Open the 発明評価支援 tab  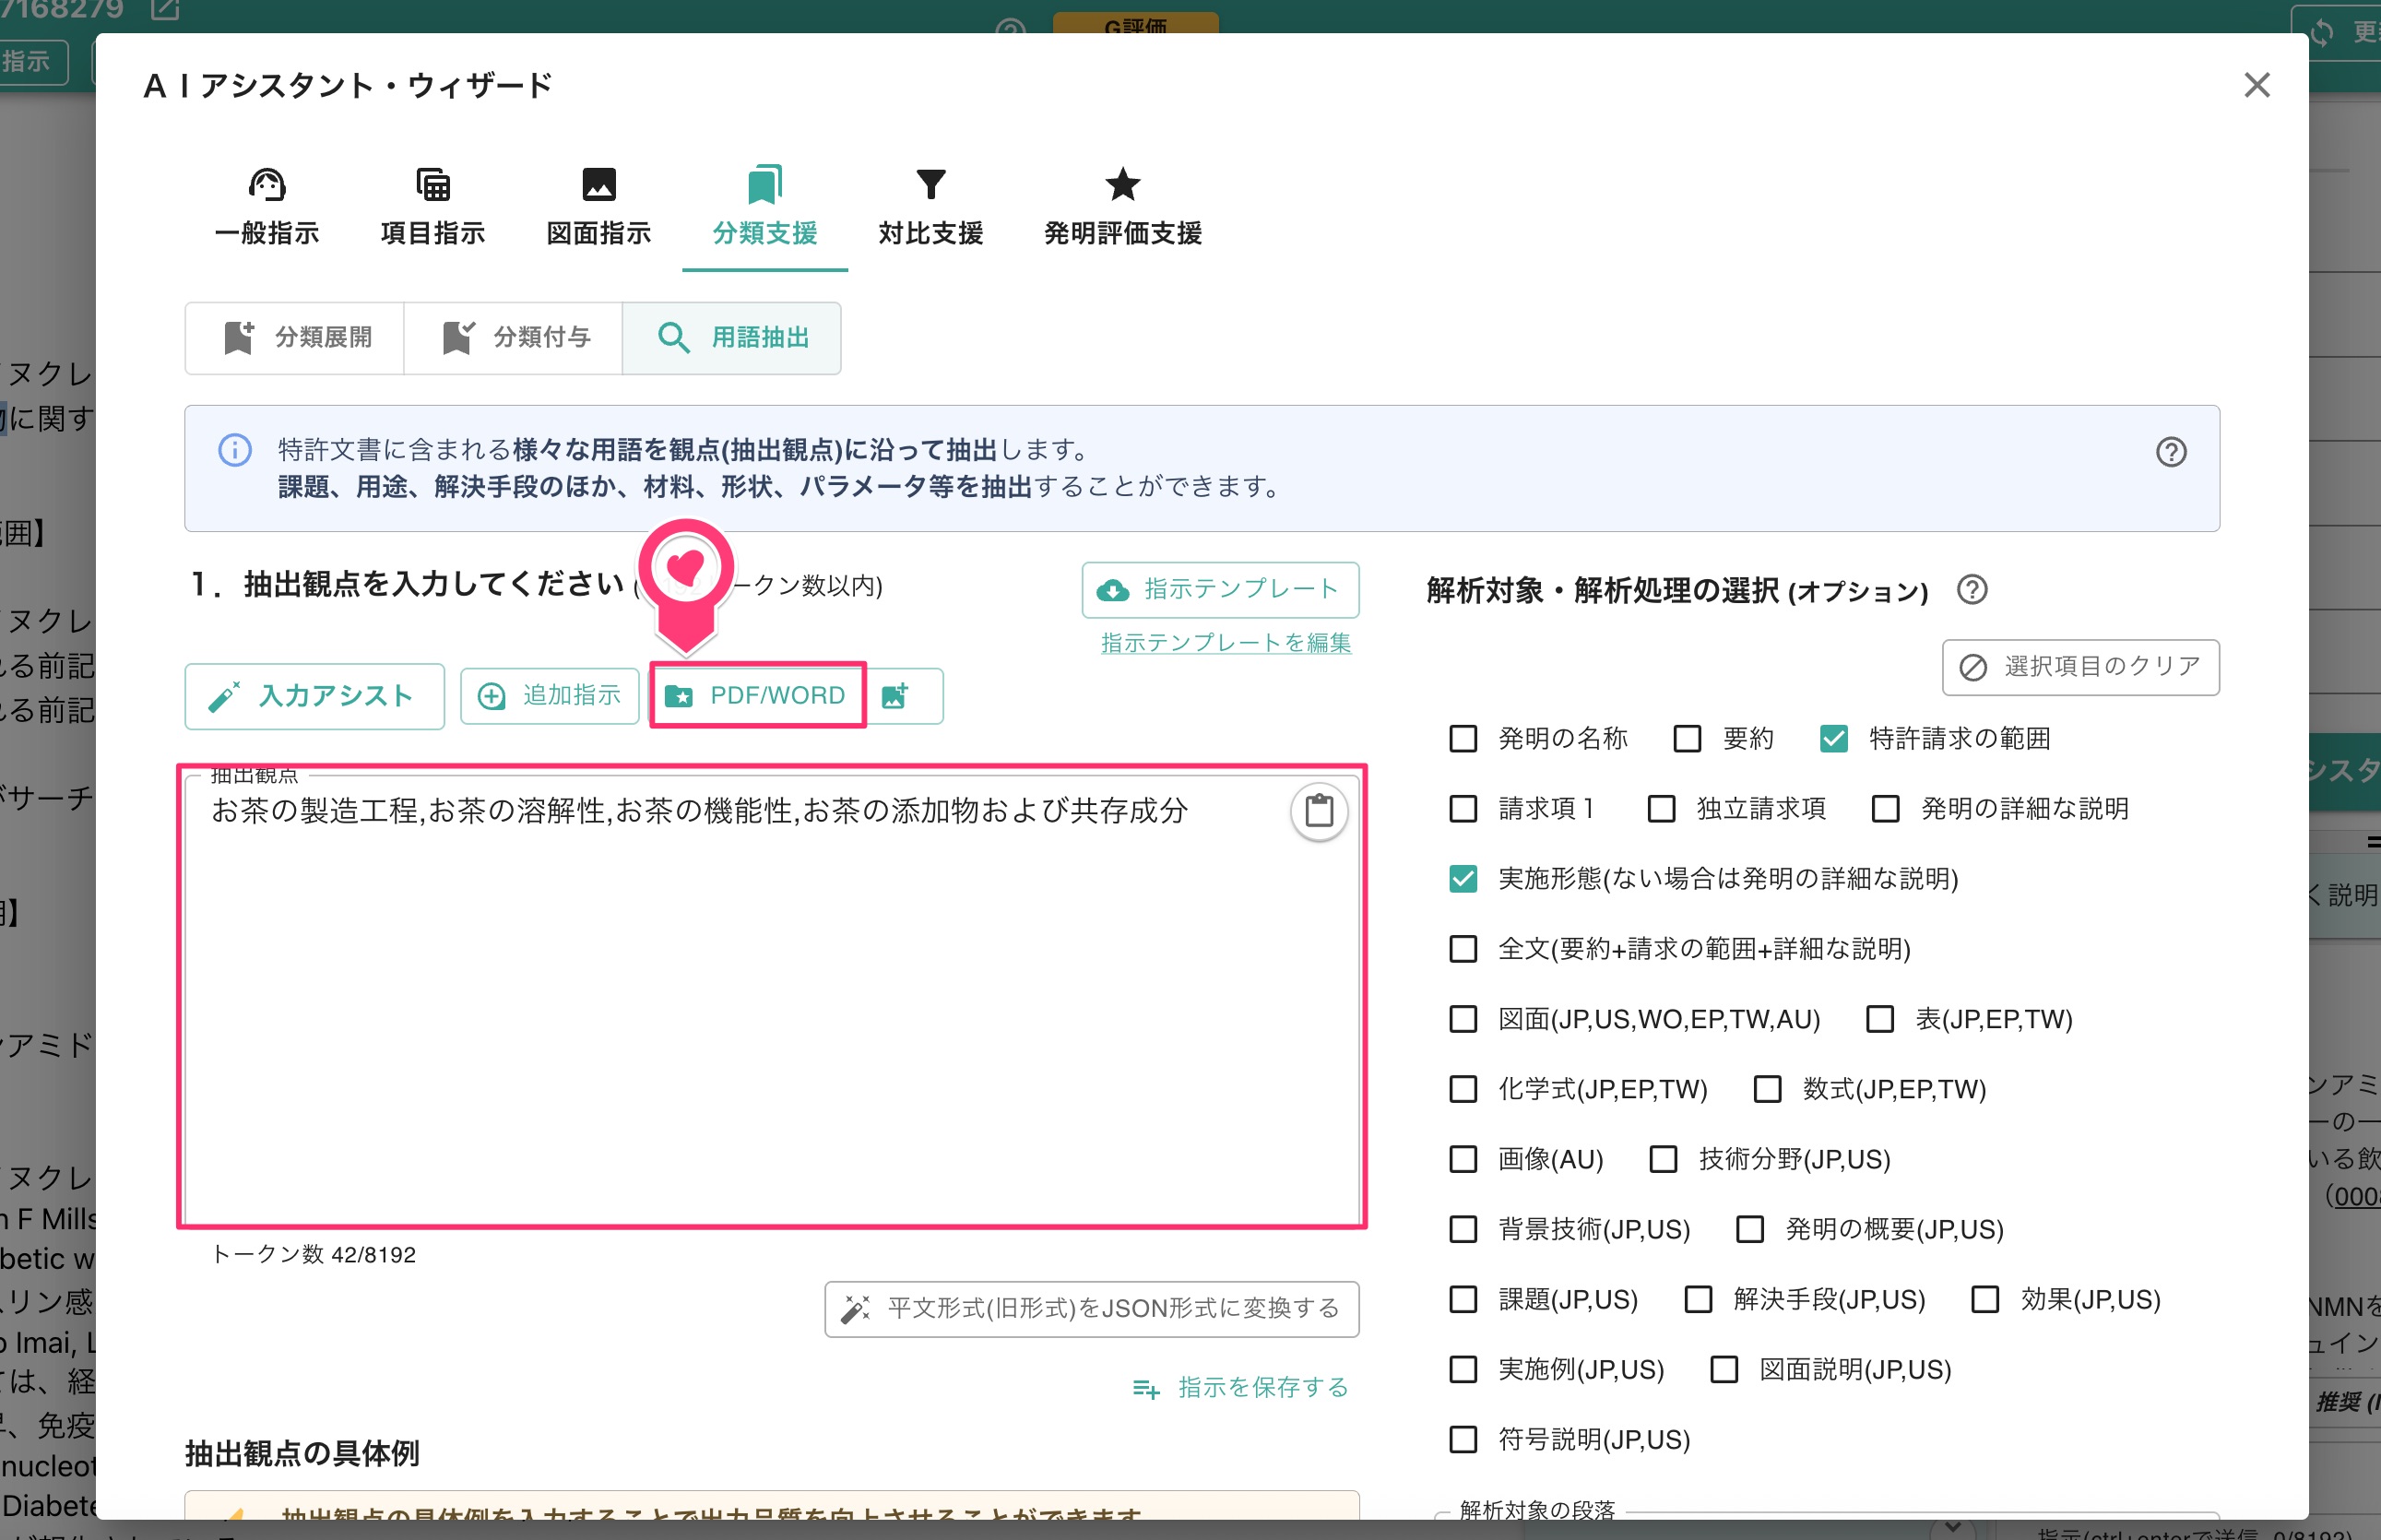[1123, 208]
